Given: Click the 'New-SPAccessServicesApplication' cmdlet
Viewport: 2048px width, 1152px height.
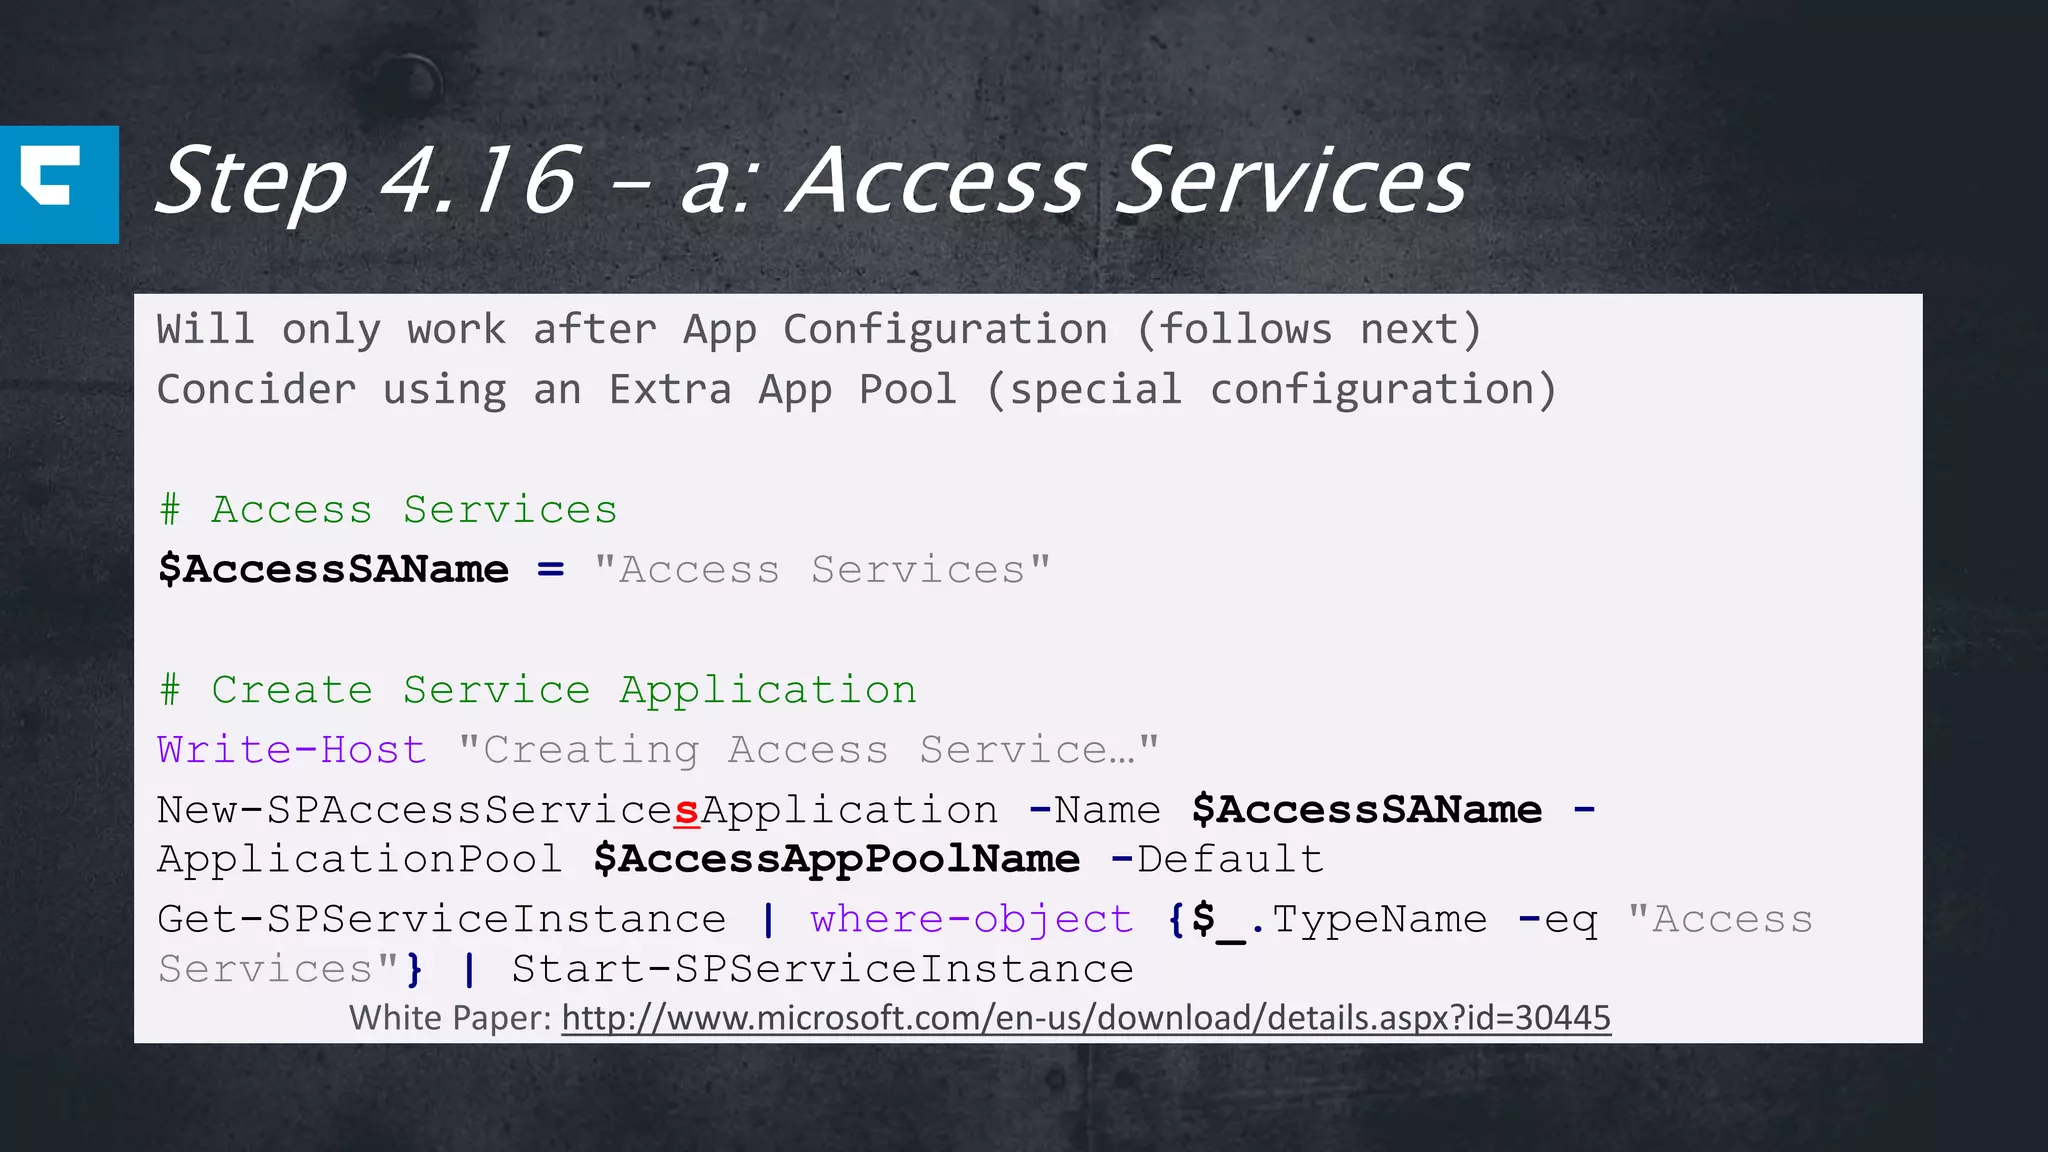Looking at the screenshot, I should 578,810.
